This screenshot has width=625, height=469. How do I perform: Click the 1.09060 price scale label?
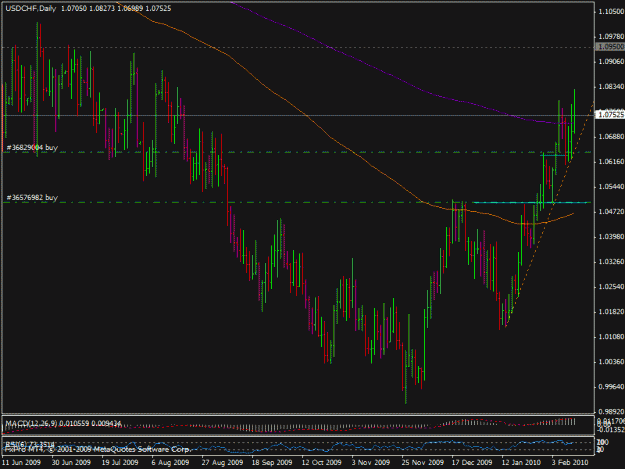(x=611, y=62)
